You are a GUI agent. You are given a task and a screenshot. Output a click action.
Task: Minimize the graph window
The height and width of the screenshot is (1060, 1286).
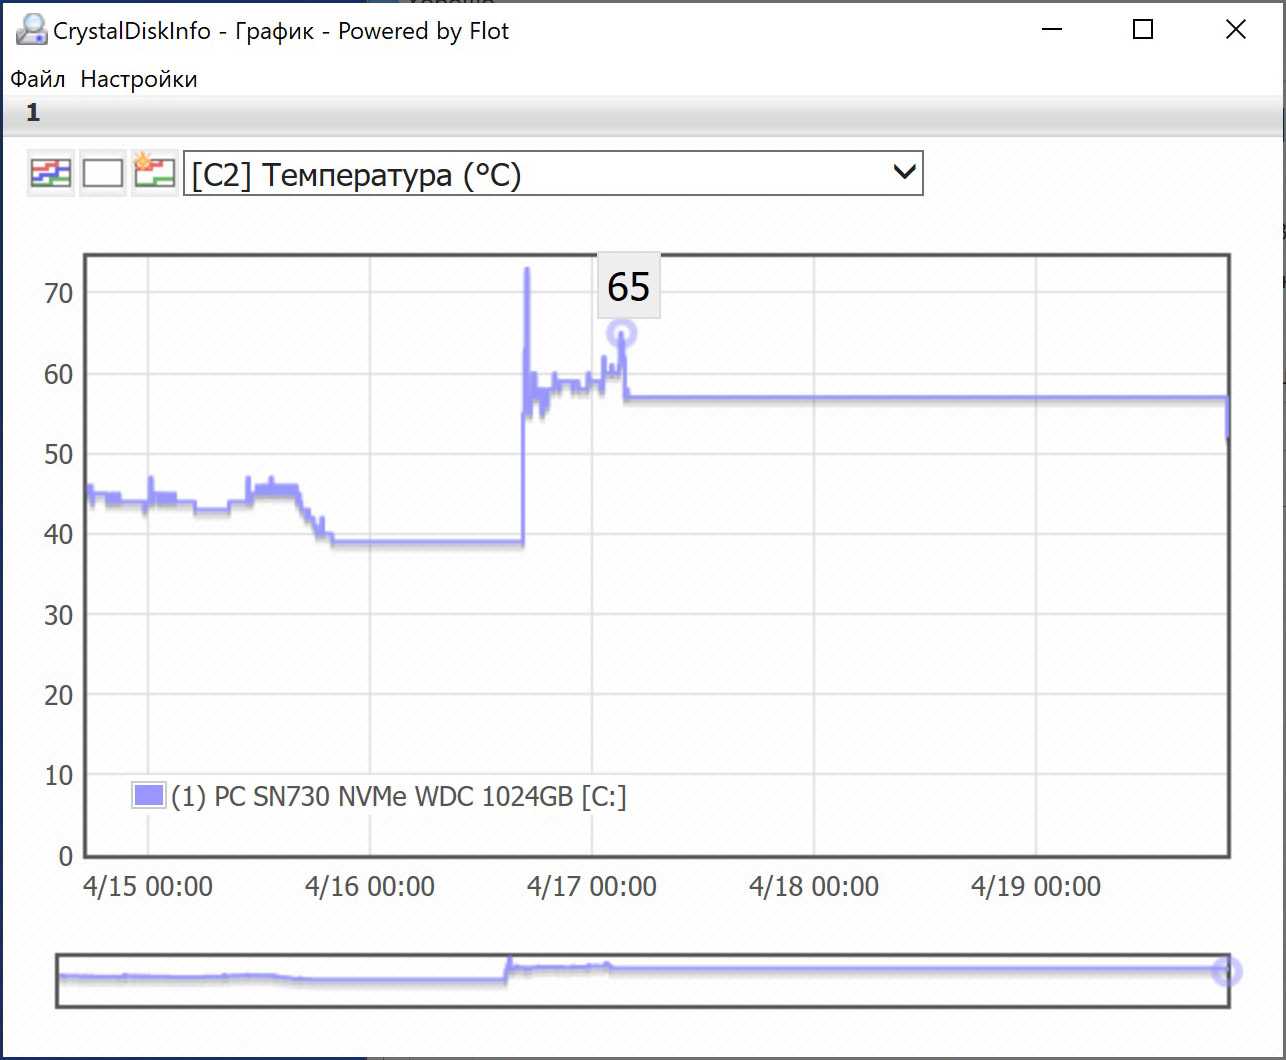click(x=1051, y=30)
